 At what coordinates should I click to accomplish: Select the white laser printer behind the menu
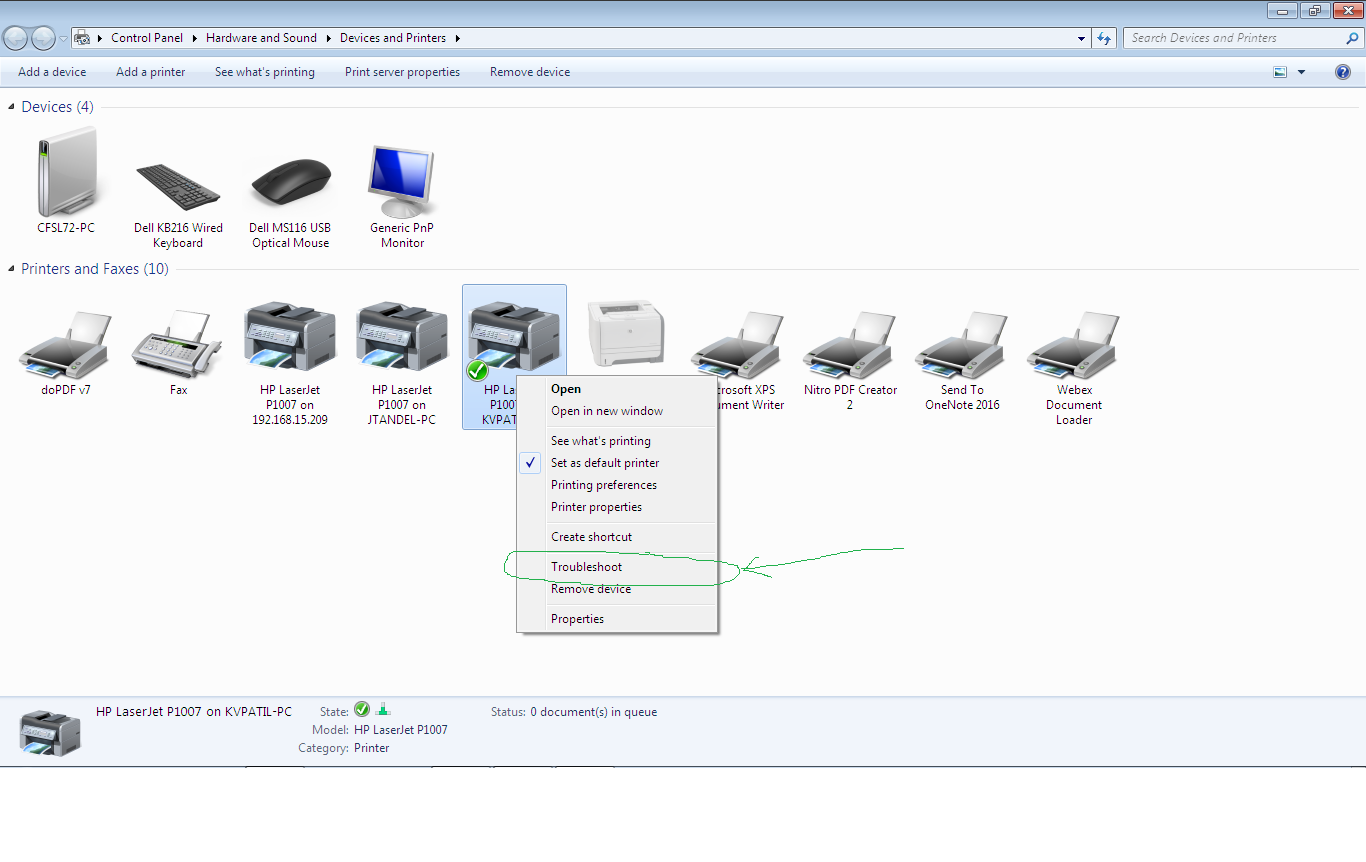[x=626, y=334]
